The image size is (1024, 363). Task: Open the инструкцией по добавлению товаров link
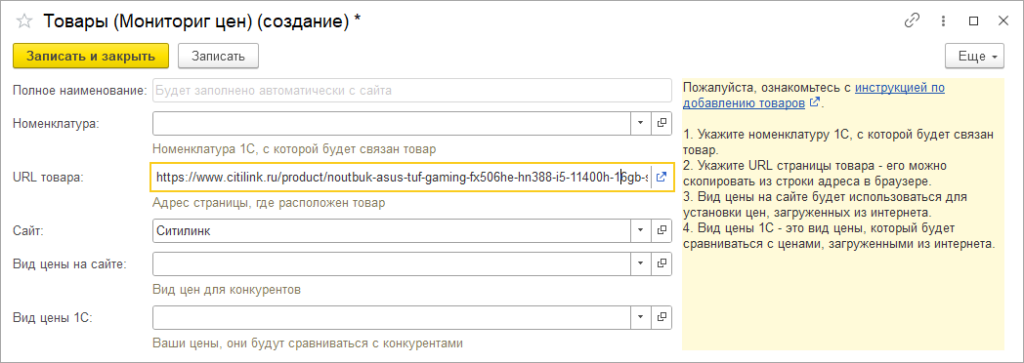pos(813,95)
